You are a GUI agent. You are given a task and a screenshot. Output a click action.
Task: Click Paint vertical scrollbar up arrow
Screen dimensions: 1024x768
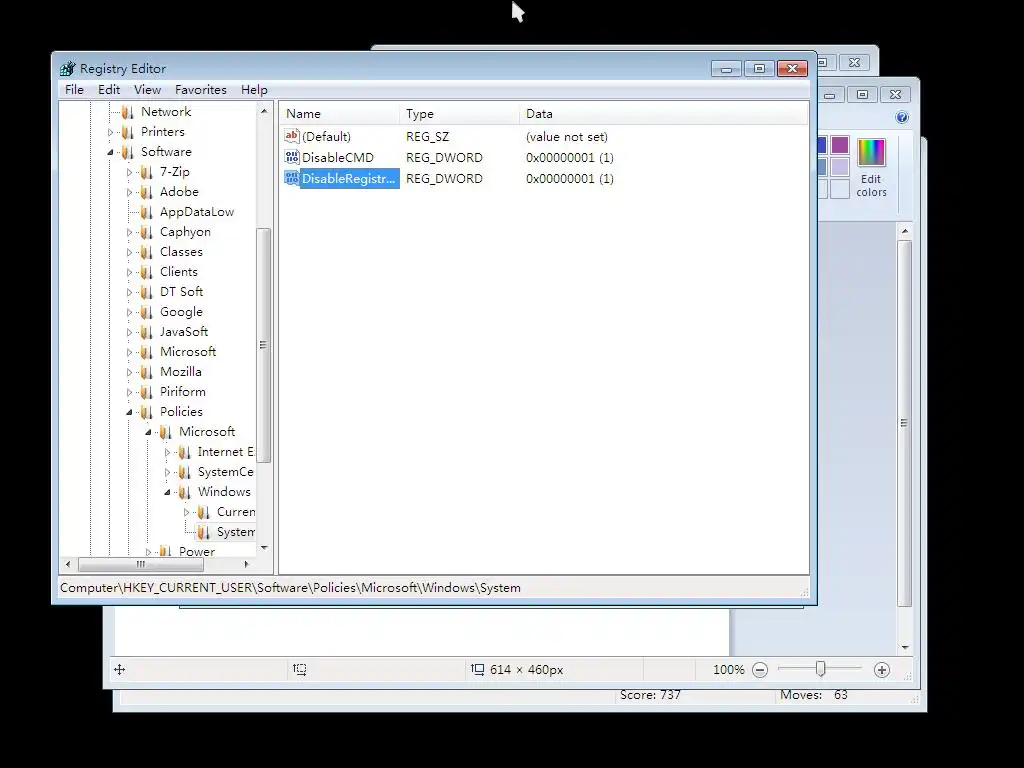(x=904, y=231)
